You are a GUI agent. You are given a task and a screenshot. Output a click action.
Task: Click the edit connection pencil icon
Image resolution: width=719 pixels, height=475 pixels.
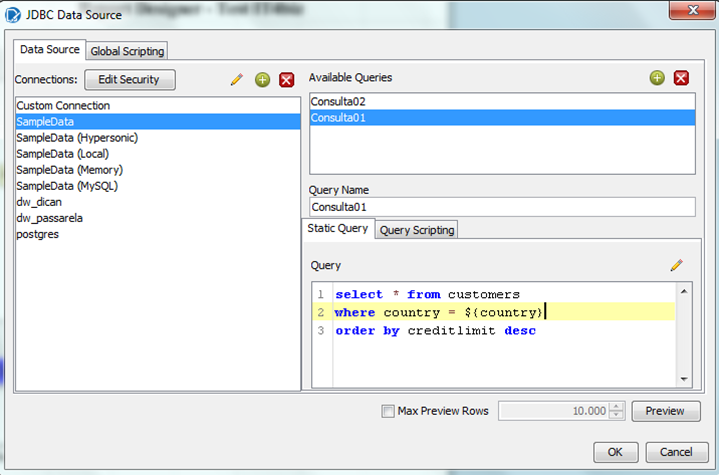coord(237,79)
